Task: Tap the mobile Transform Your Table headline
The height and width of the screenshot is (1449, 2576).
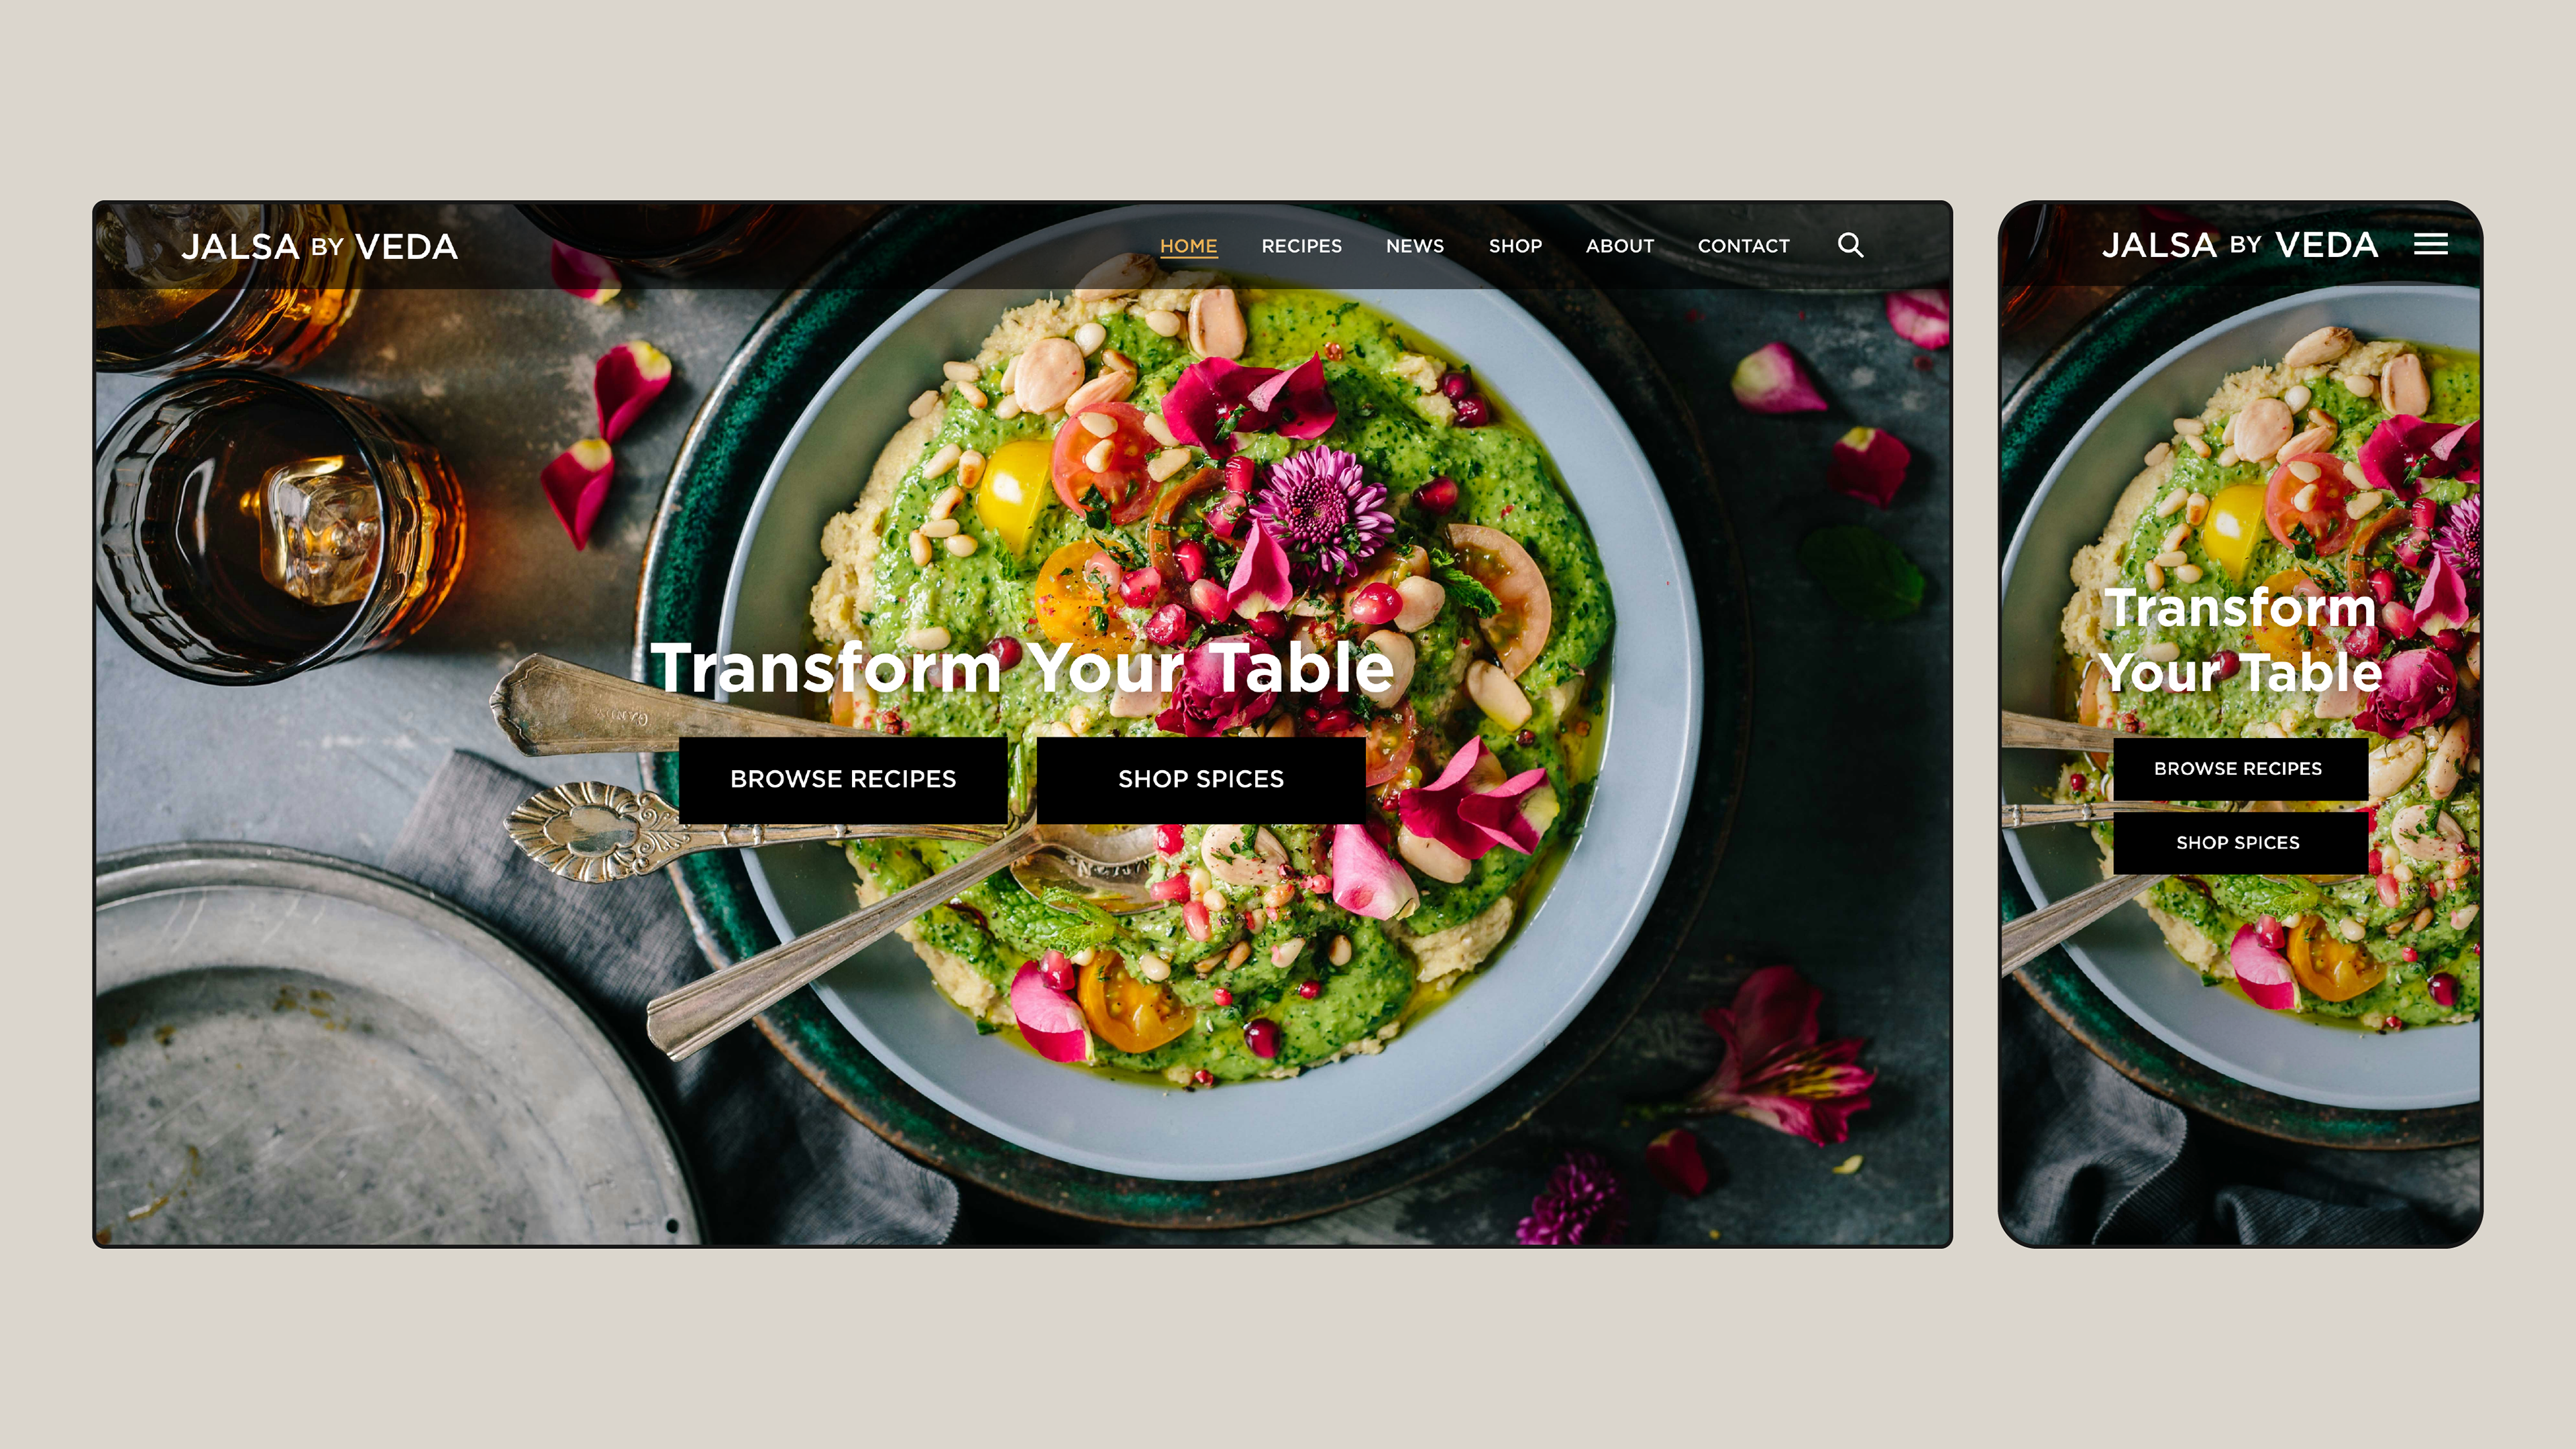Action: point(2240,640)
